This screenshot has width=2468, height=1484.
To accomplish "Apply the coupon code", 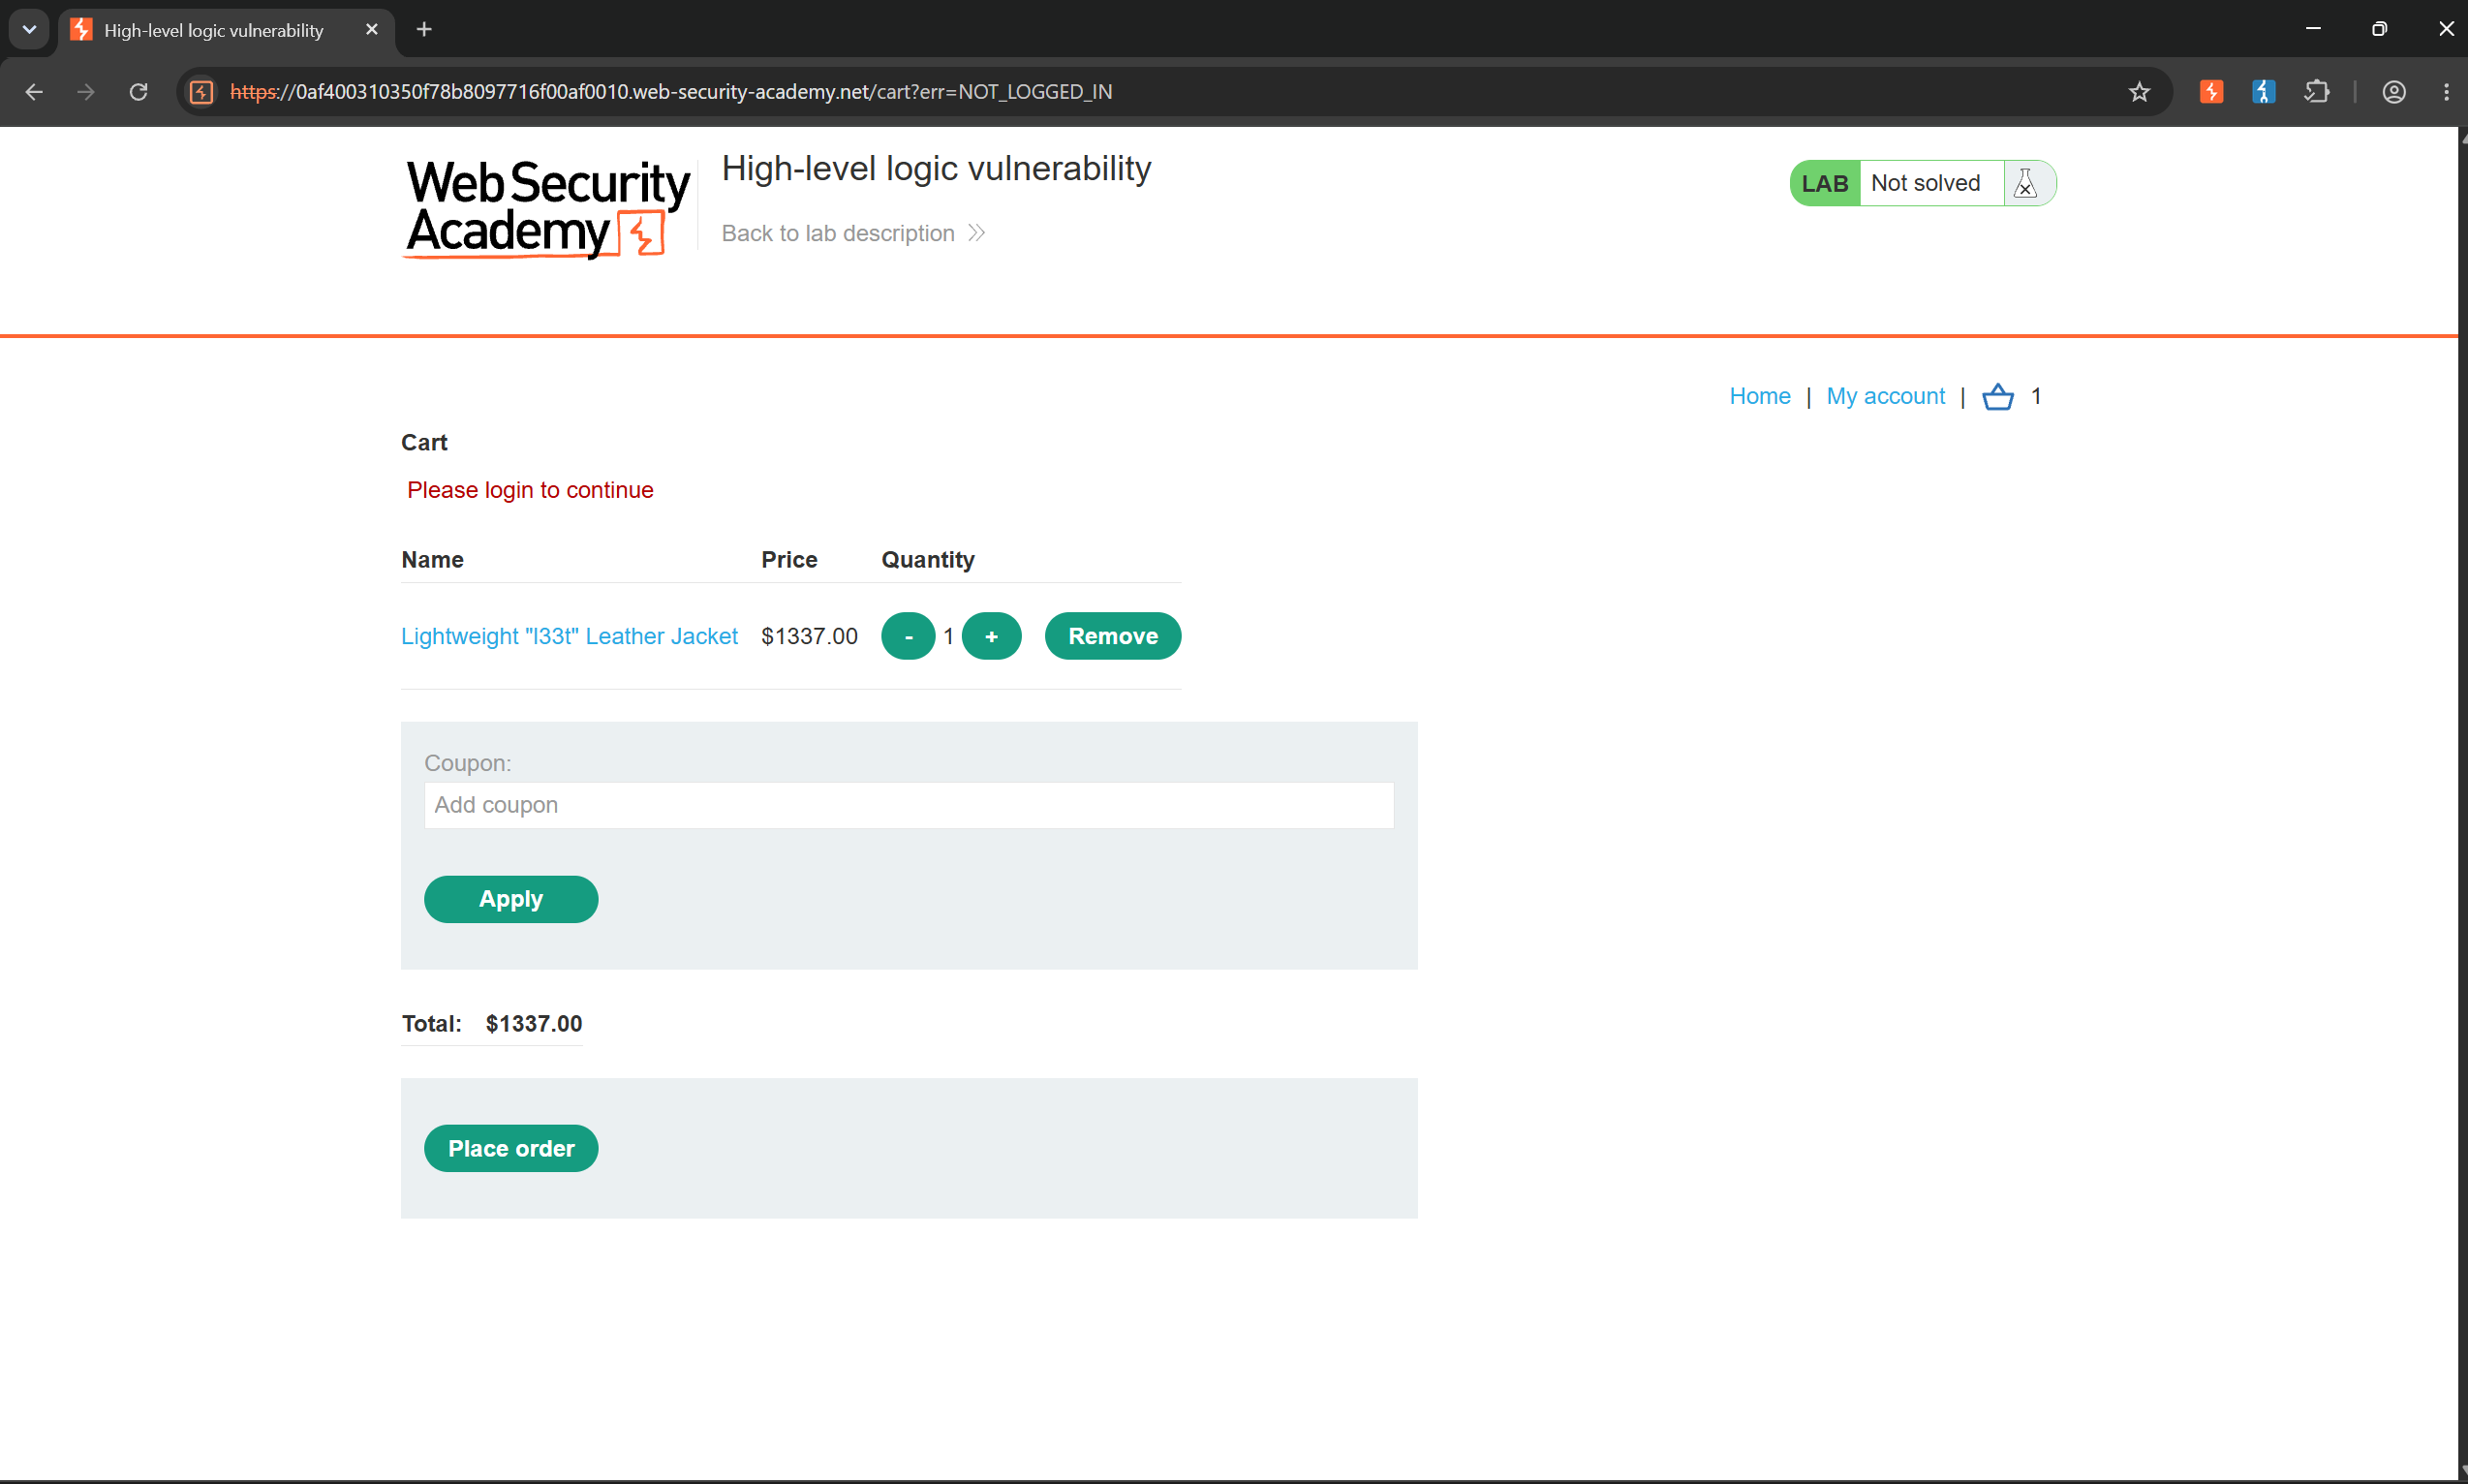I will [510, 899].
